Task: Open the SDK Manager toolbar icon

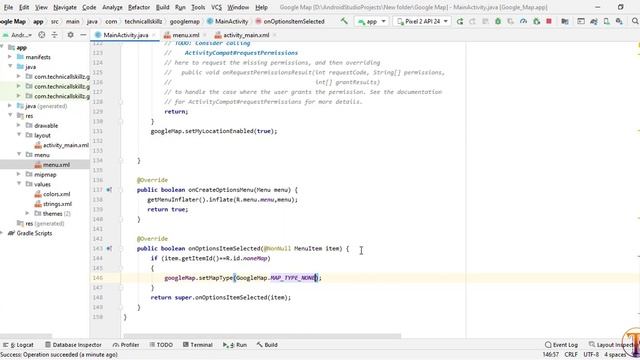Action: coord(619,21)
